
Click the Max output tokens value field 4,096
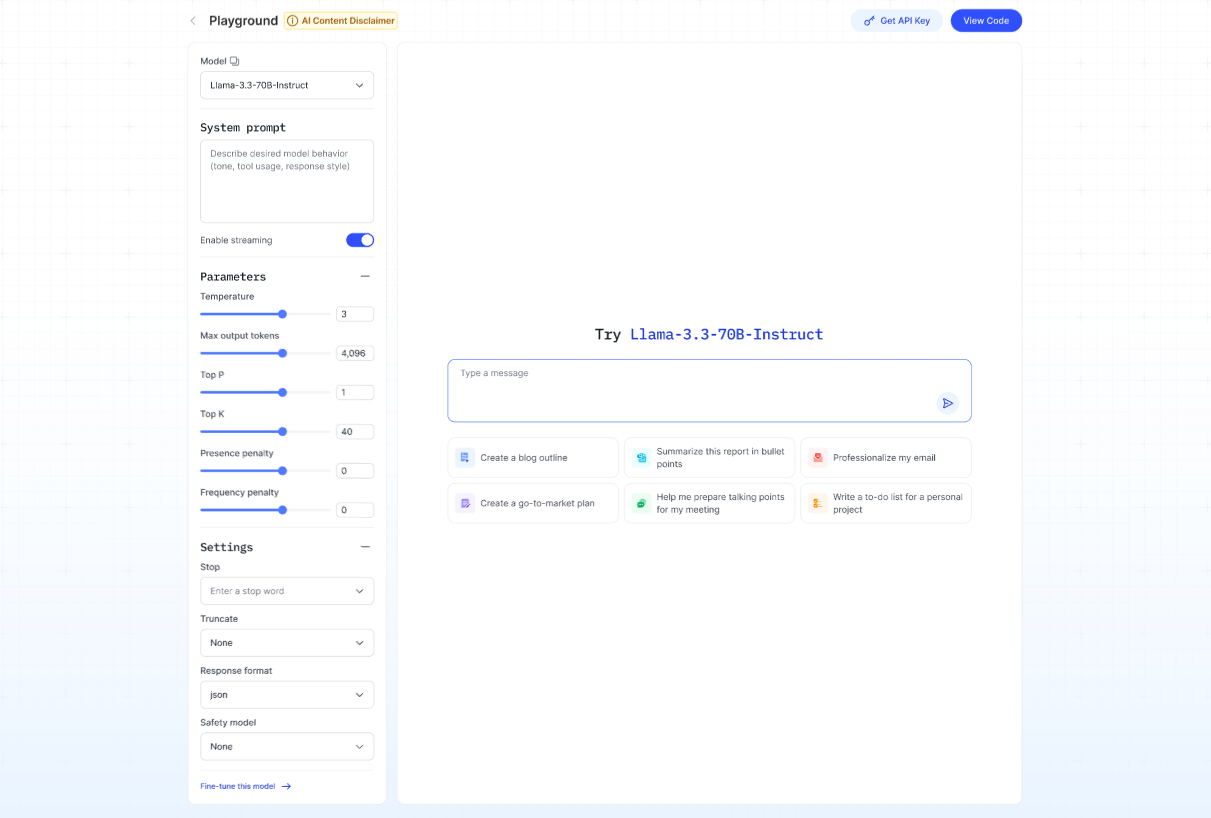(x=355, y=353)
